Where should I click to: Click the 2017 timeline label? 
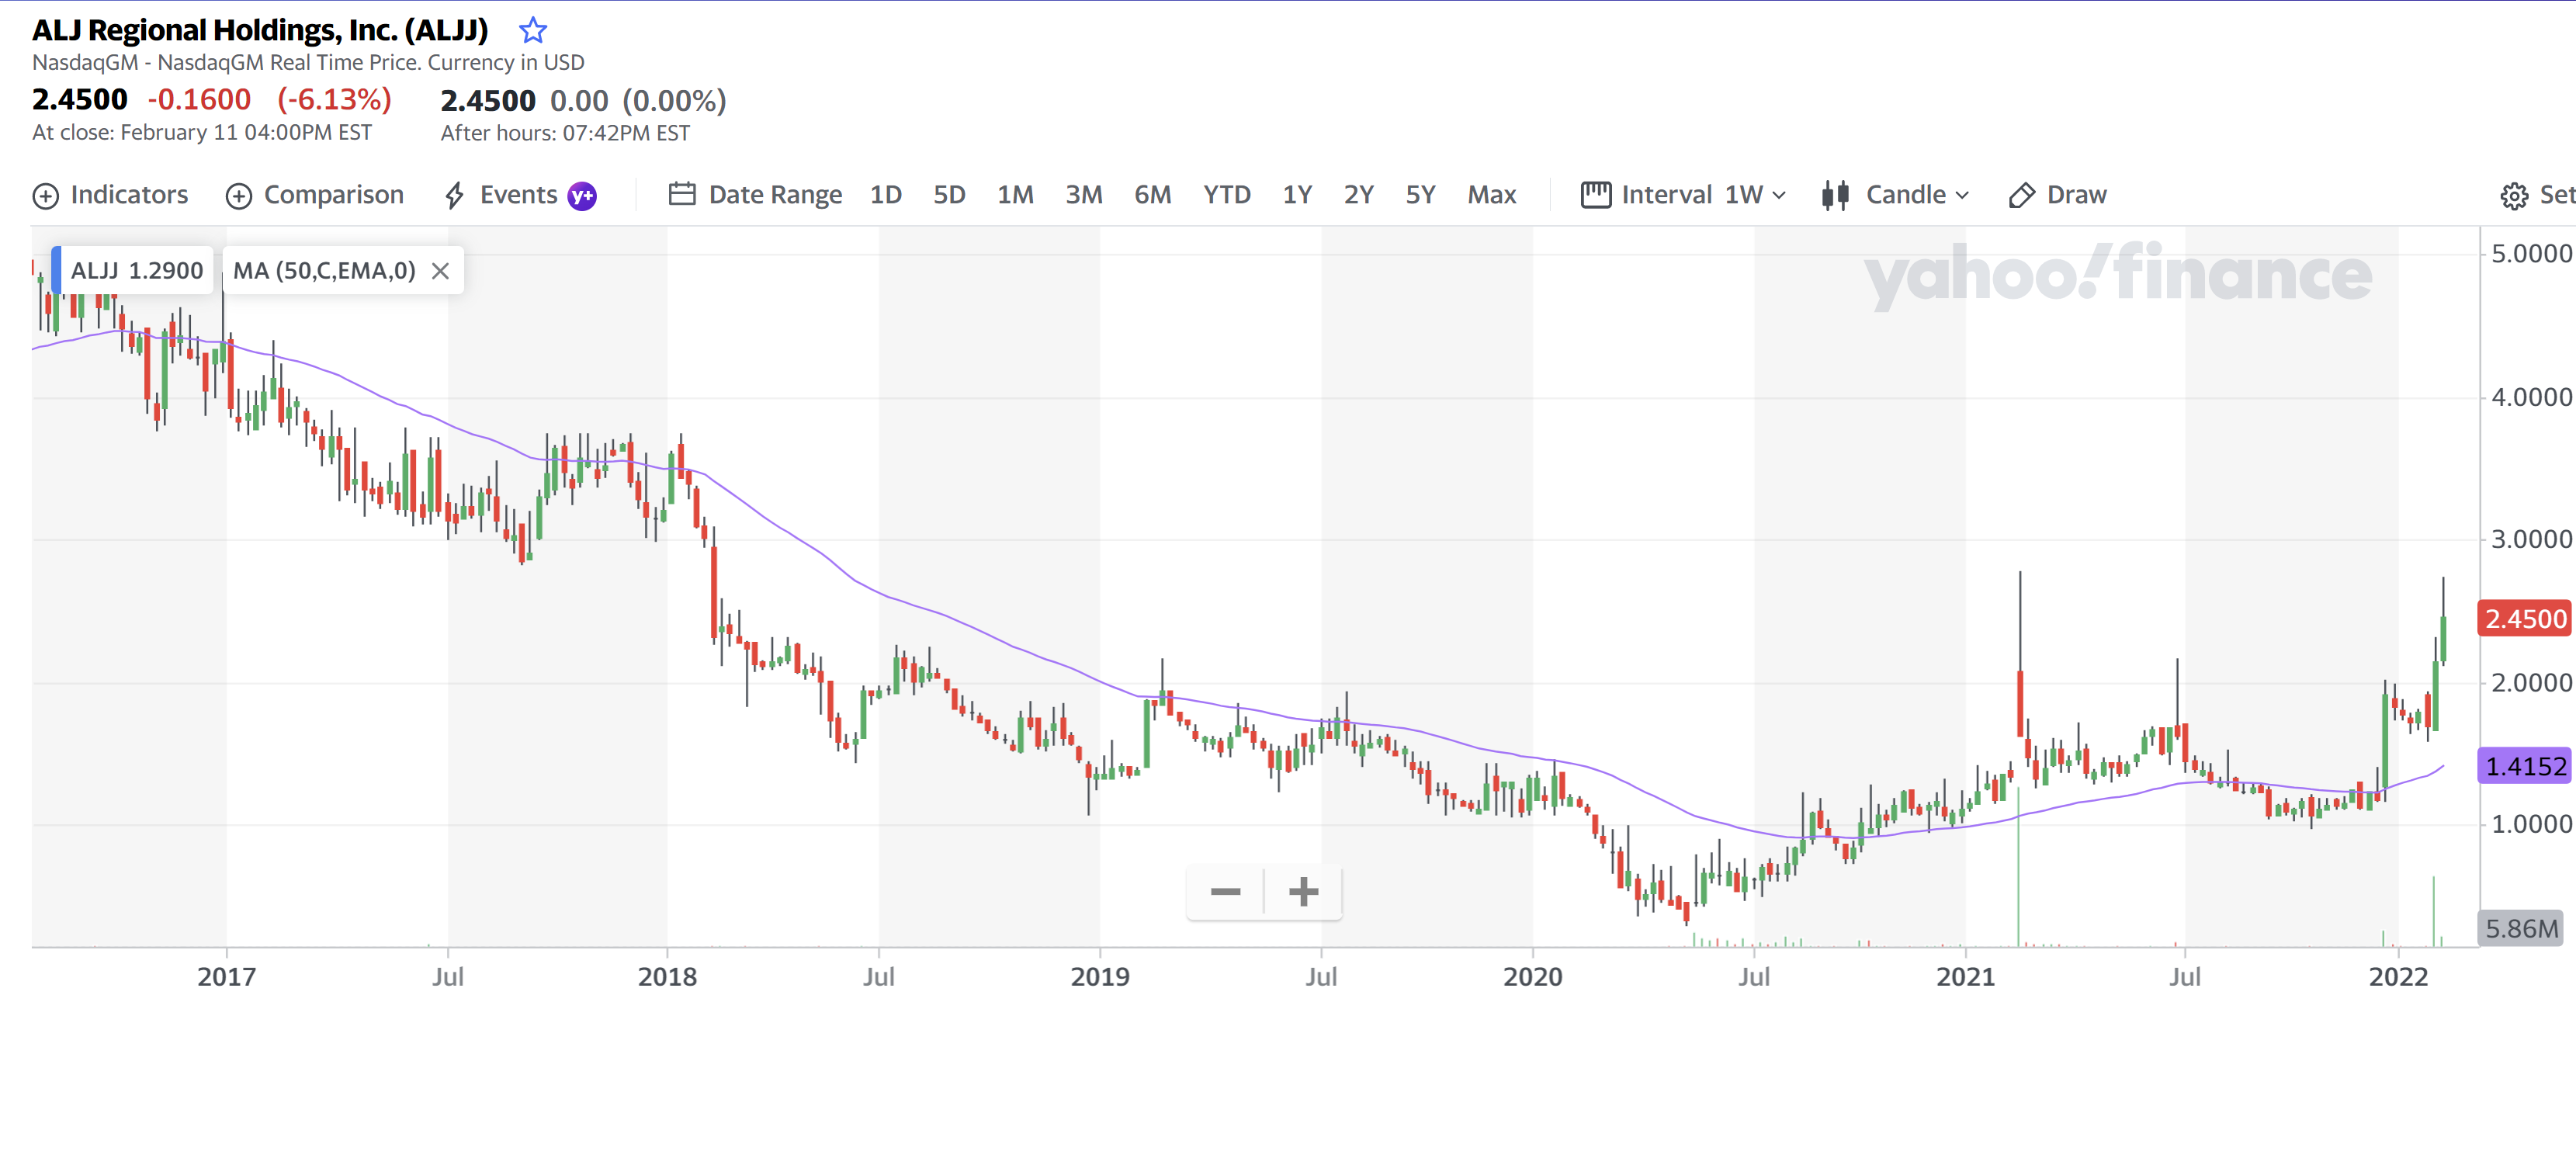pyautogui.click(x=226, y=977)
